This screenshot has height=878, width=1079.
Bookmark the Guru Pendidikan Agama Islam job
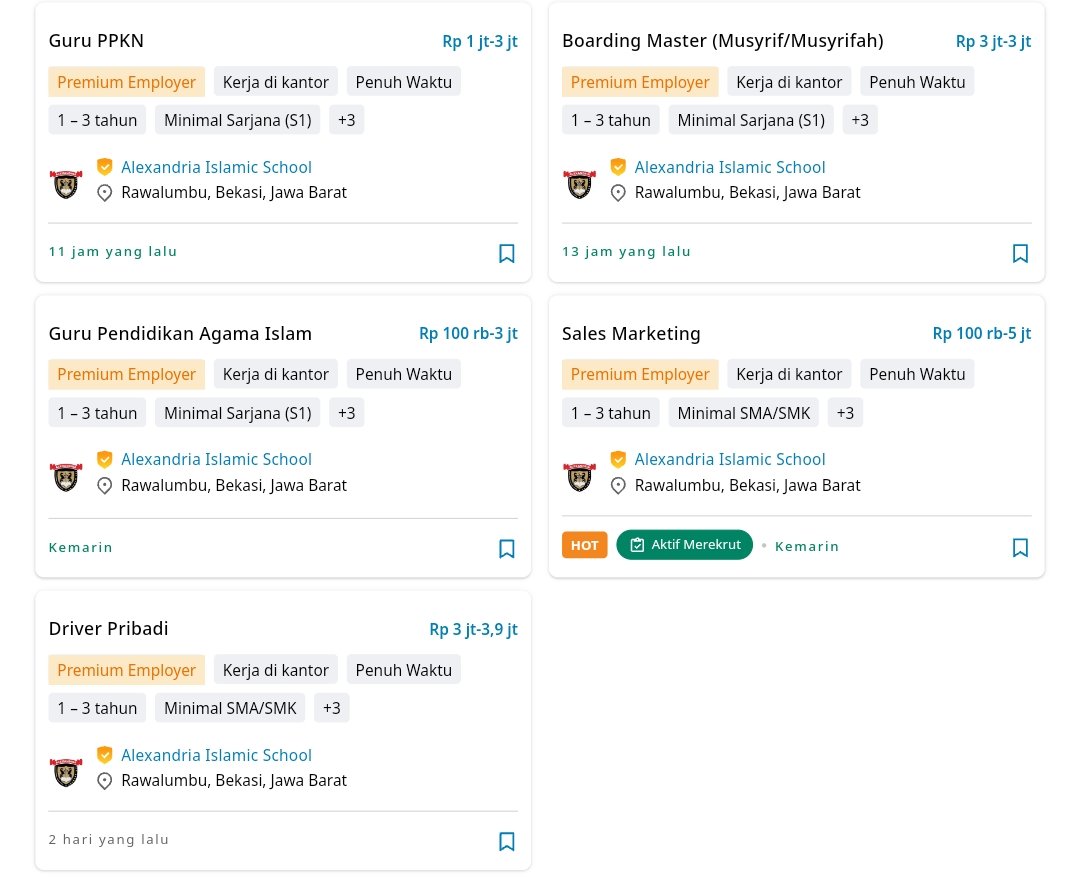coord(506,548)
